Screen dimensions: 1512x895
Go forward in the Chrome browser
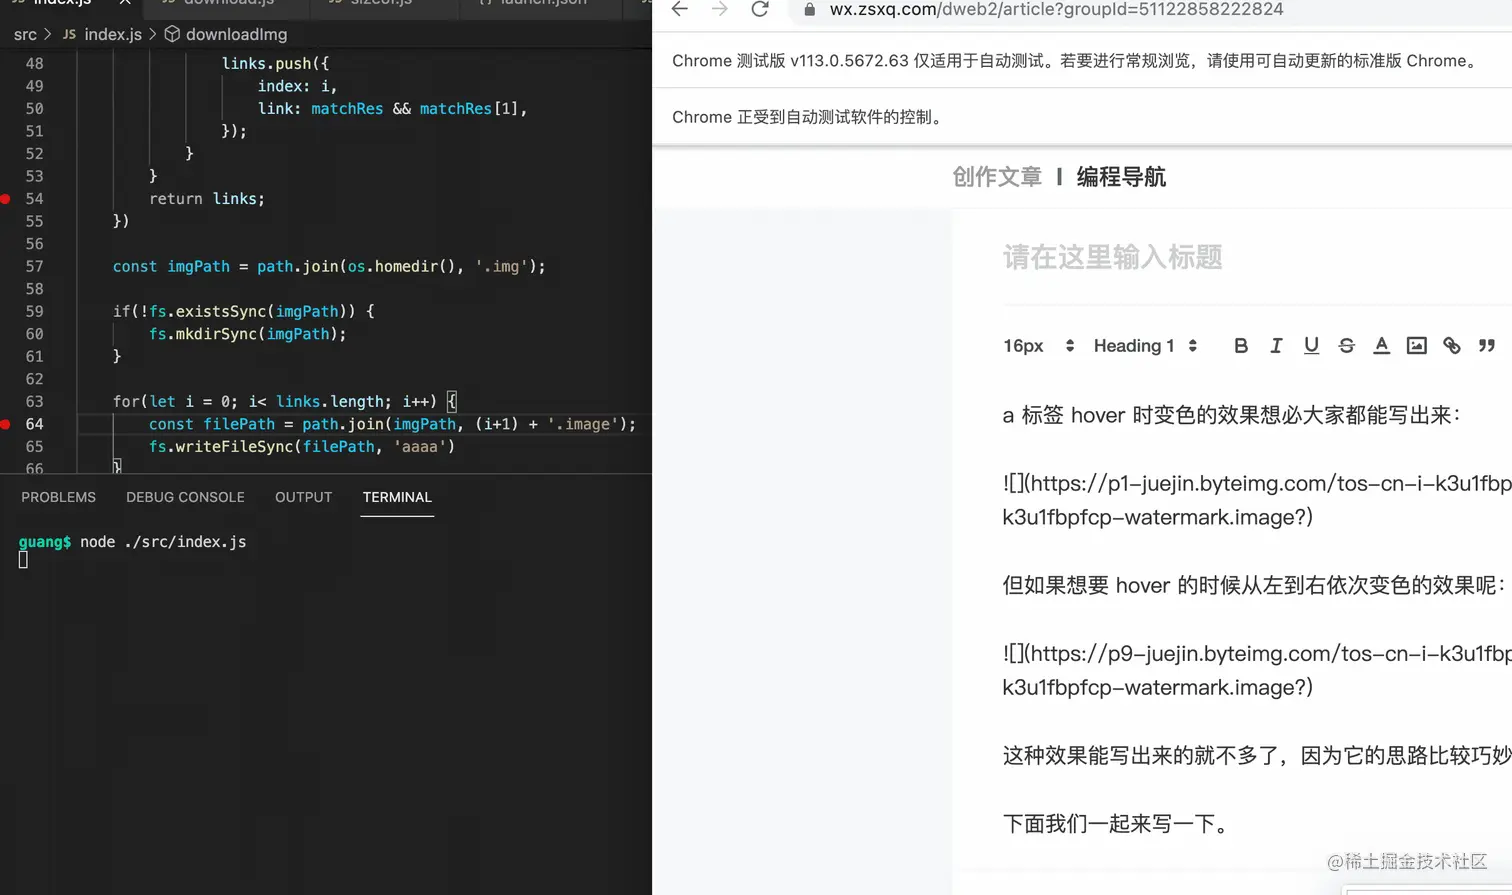pos(720,9)
